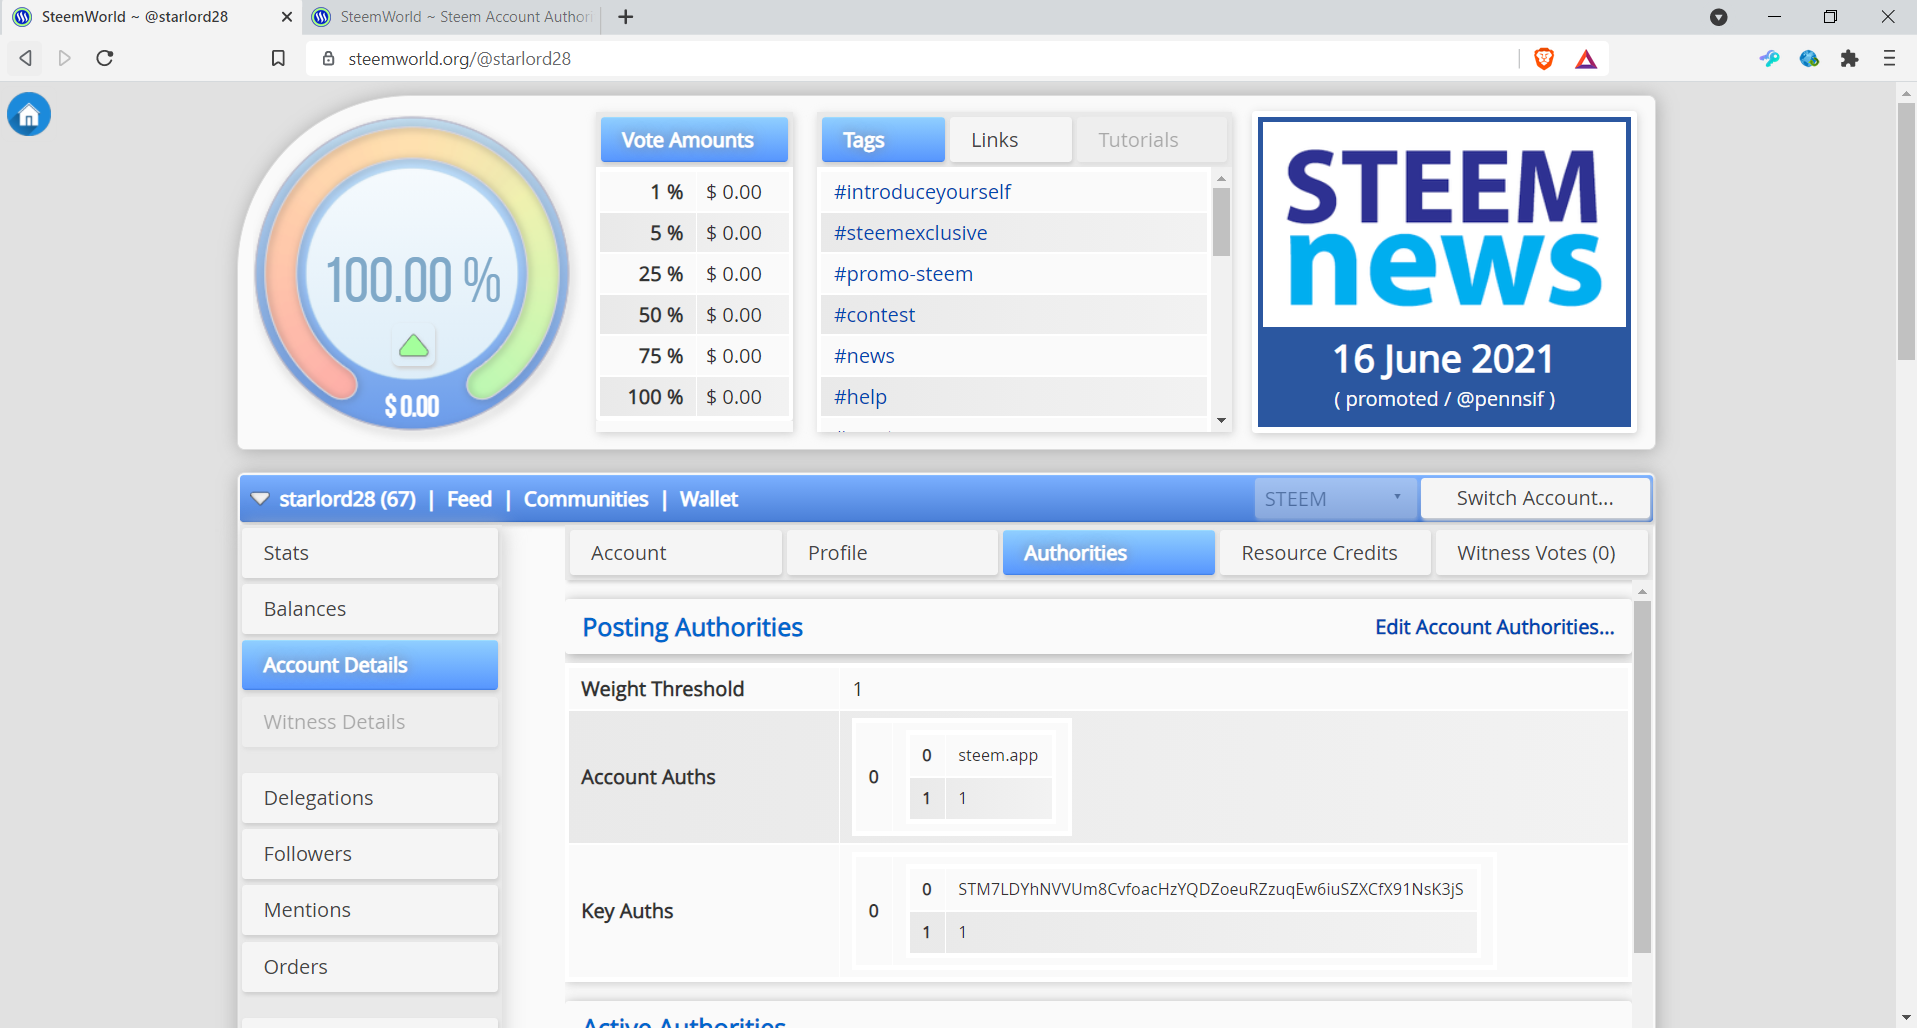Collapse the starlord28 account section triangle
1917x1028 pixels.
pos(260,499)
